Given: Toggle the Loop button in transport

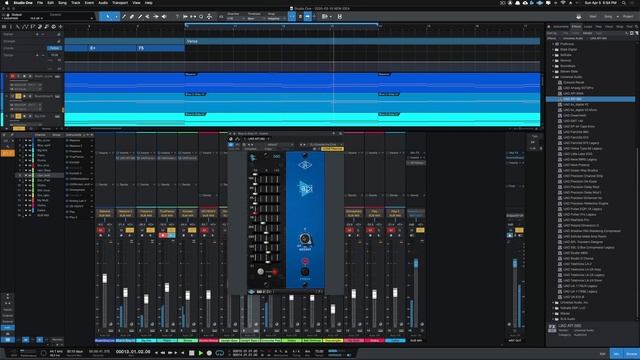Looking at the screenshot, I should 220,353.
